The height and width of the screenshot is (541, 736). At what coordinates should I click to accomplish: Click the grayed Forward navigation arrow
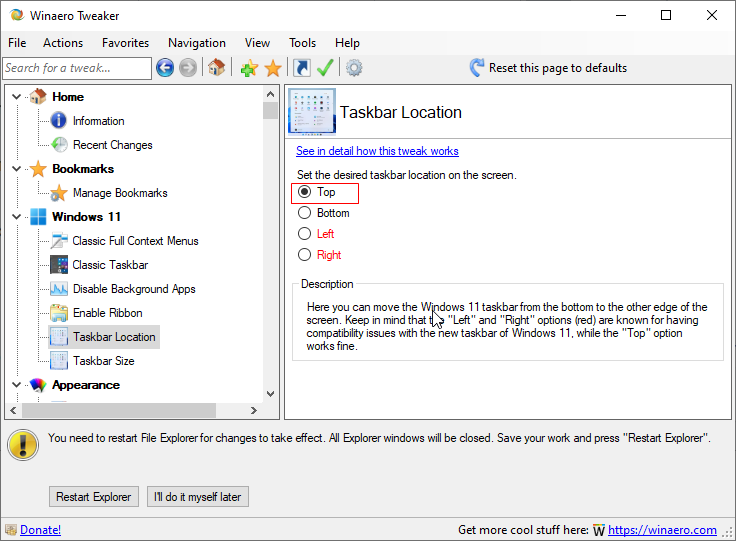click(x=188, y=68)
